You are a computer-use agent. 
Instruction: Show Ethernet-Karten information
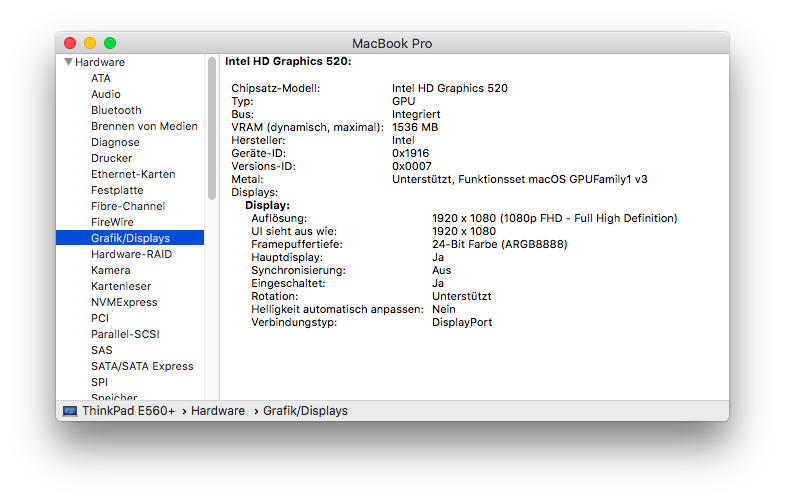pos(133,175)
